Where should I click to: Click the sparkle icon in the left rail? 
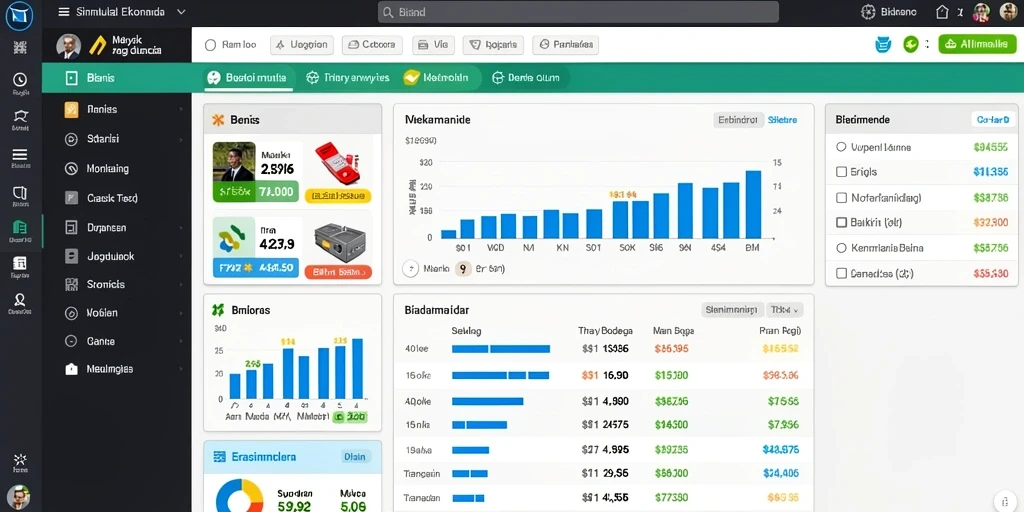click(x=20, y=459)
